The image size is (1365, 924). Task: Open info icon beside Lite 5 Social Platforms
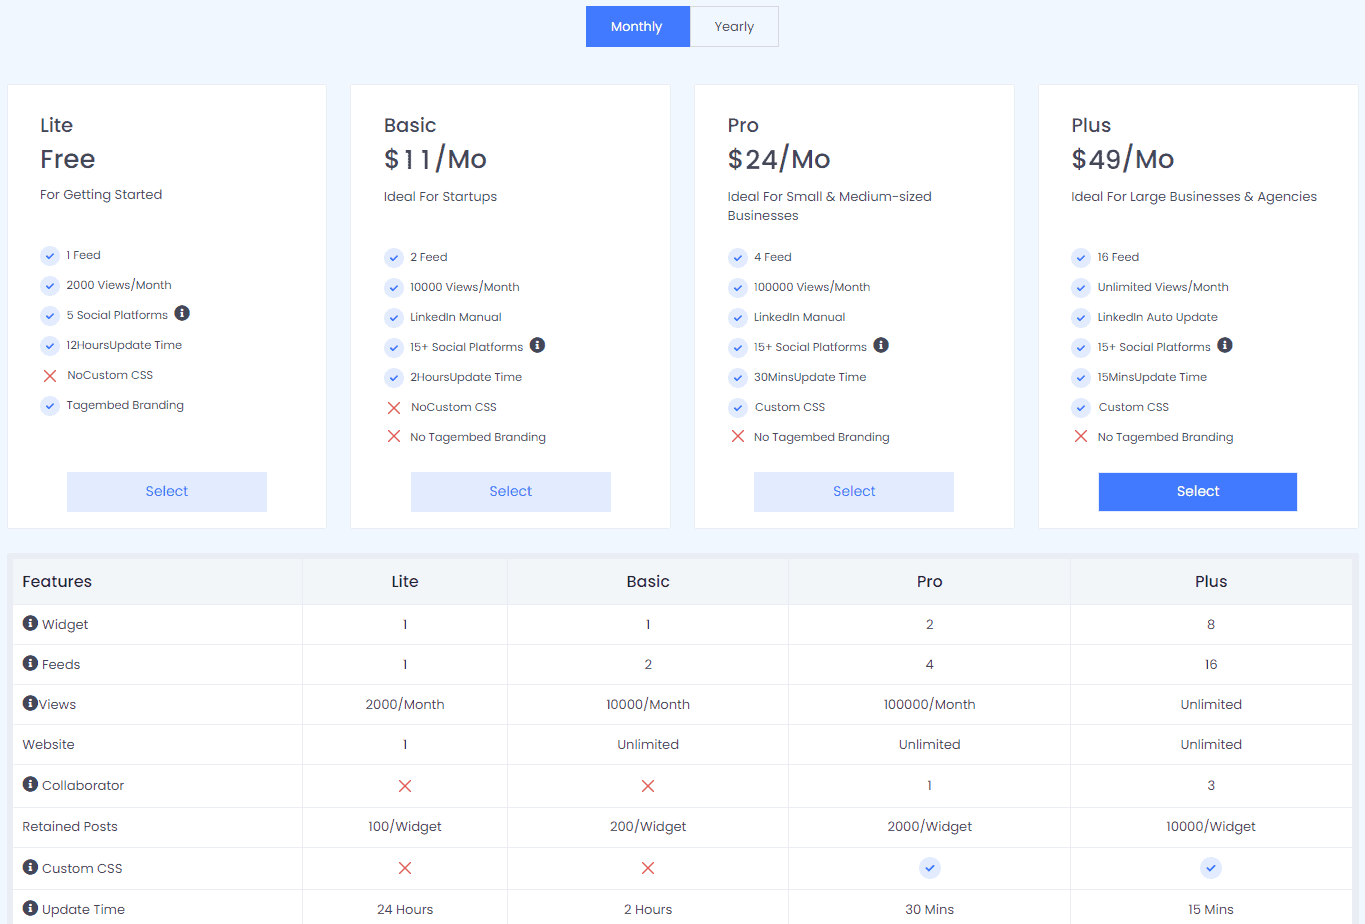pos(182,313)
